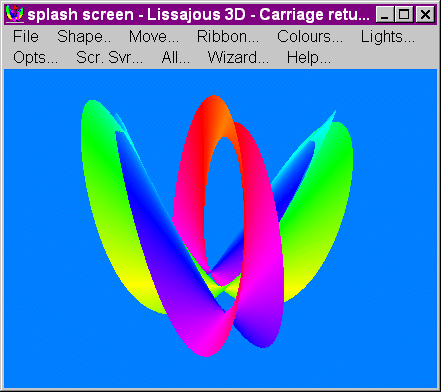Open the All... menu
The image size is (441, 392).
pyautogui.click(x=176, y=57)
